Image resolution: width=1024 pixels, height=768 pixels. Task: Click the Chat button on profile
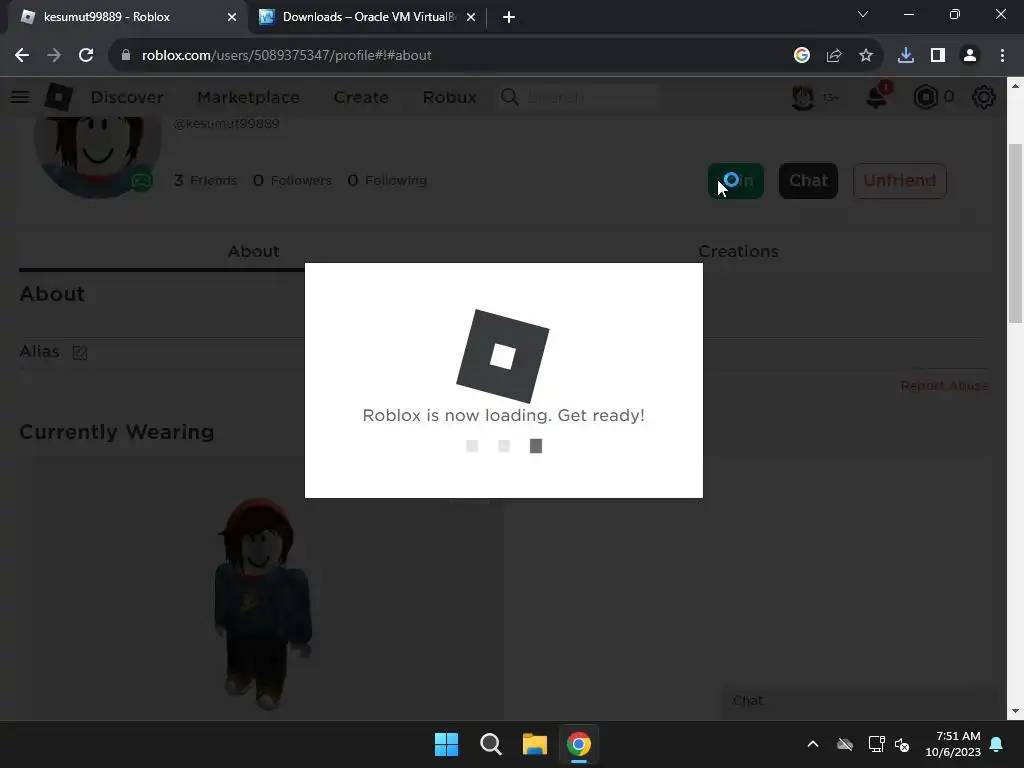point(808,181)
